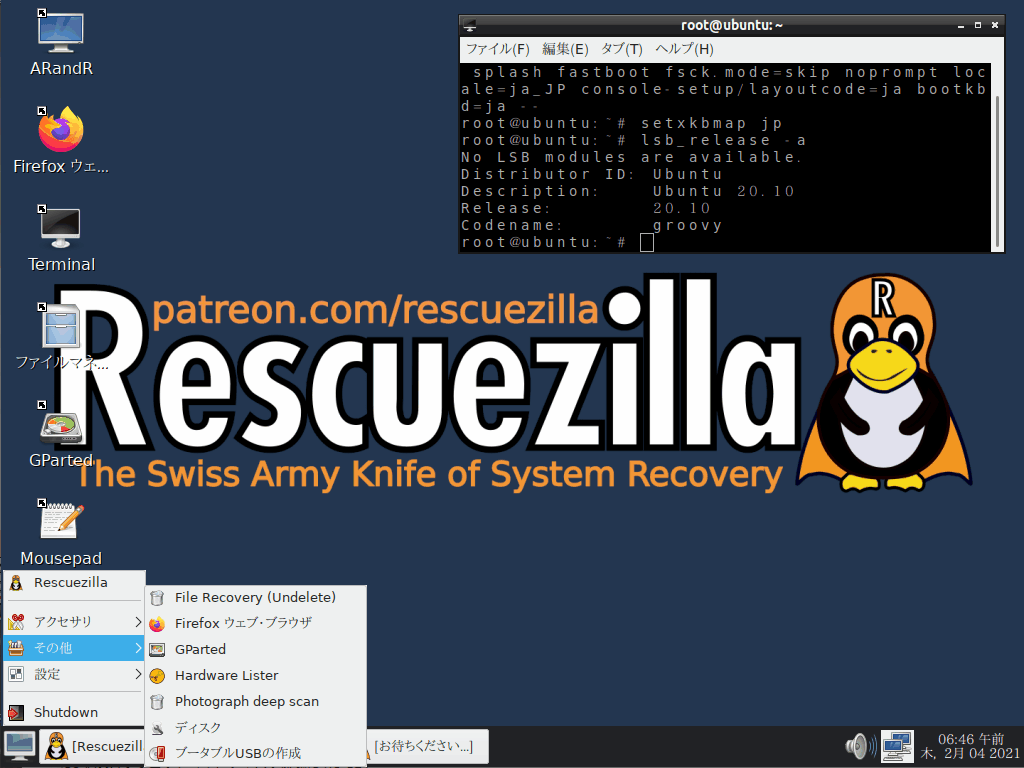Expand the 設定 submenu
The image size is (1024, 768).
pos(74,674)
